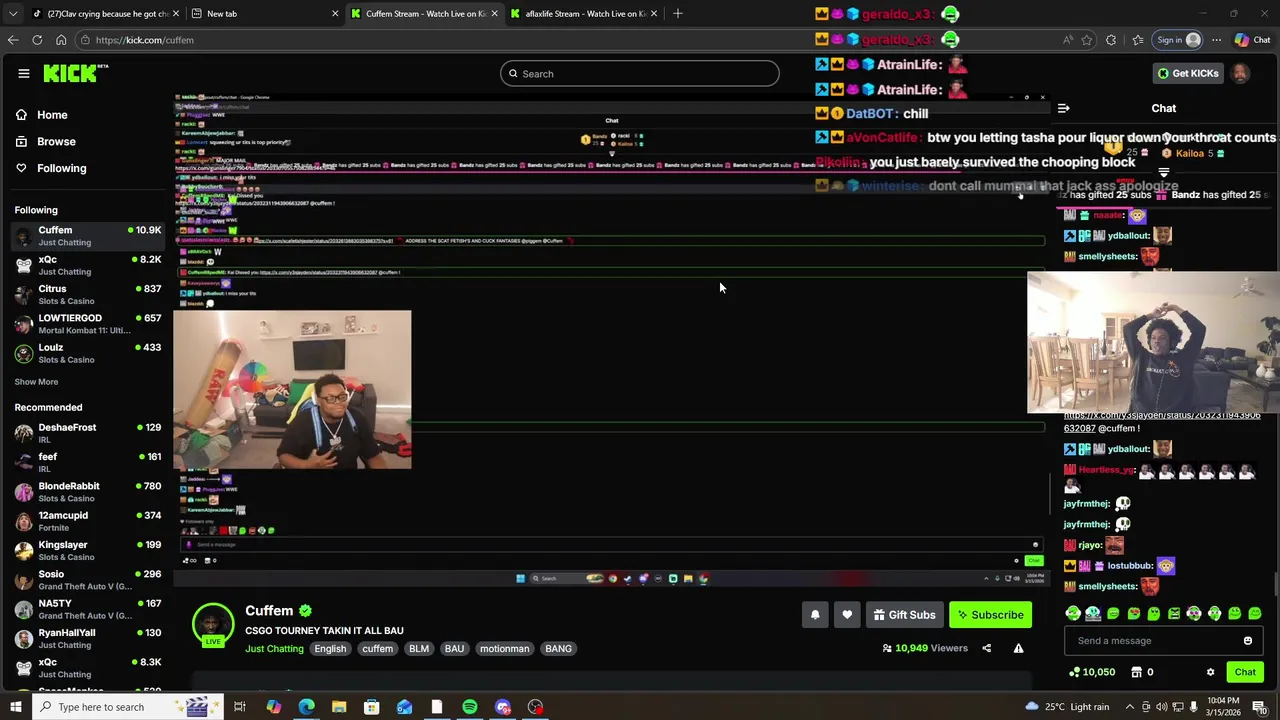Click the green Chat send button
Screen dimensions: 1280x720
click(1245, 672)
